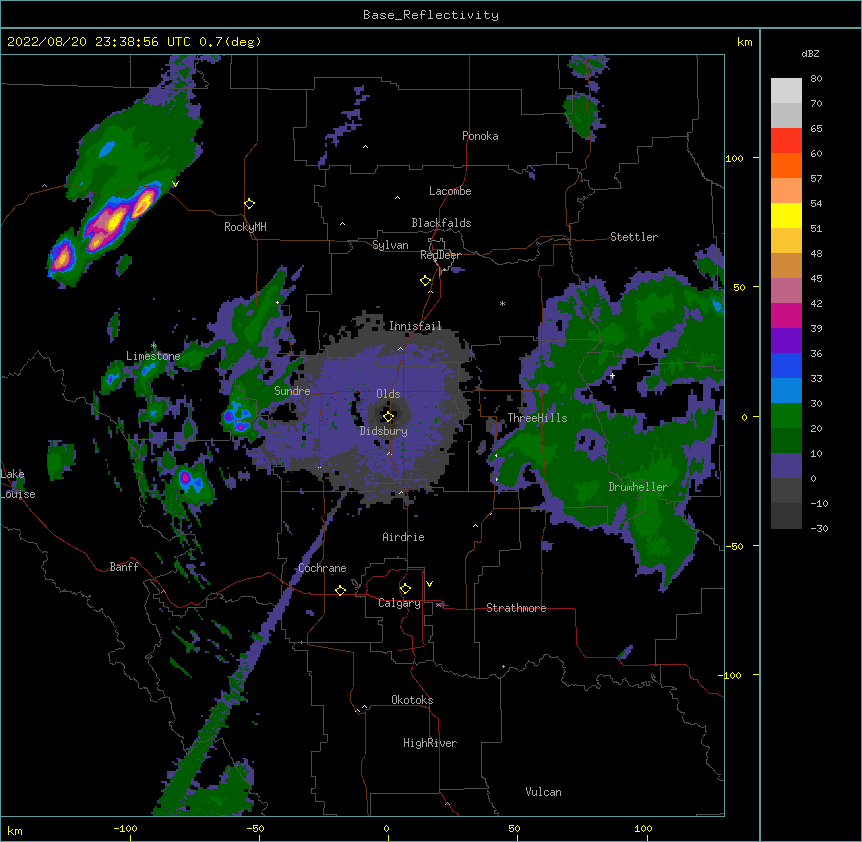862x842 pixels.
Task: Choose the light grey 70–80 dBZ swatch
Action: coord(786,91)
